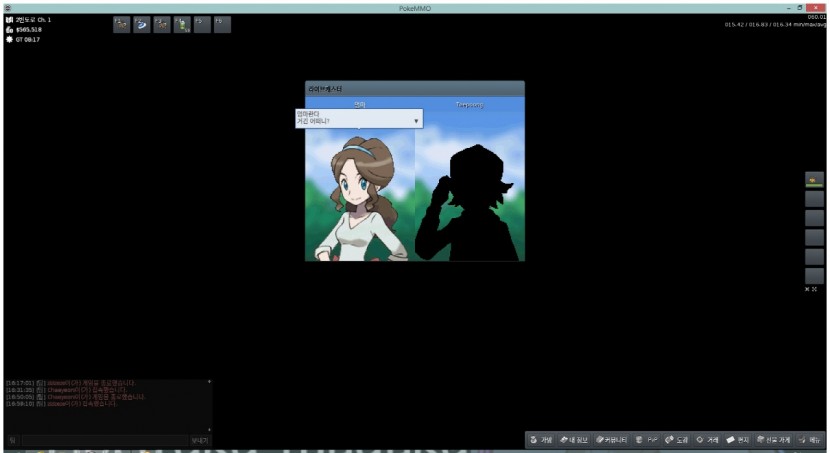The height and width of the screenshot is (453, 830).
Task: Advance dialogue with the down arrow
Action: pyautogui.click(x=416, y=121)
